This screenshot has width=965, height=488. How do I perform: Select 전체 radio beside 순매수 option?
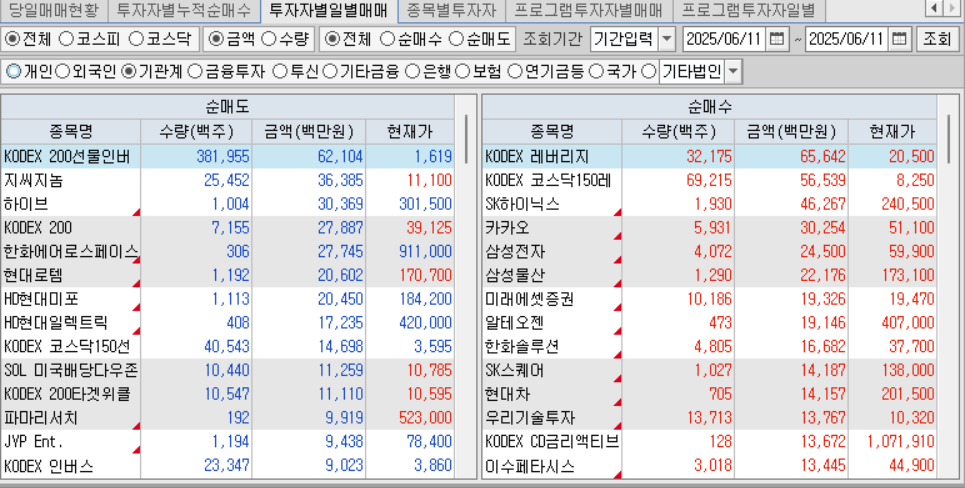pos(332,39)
